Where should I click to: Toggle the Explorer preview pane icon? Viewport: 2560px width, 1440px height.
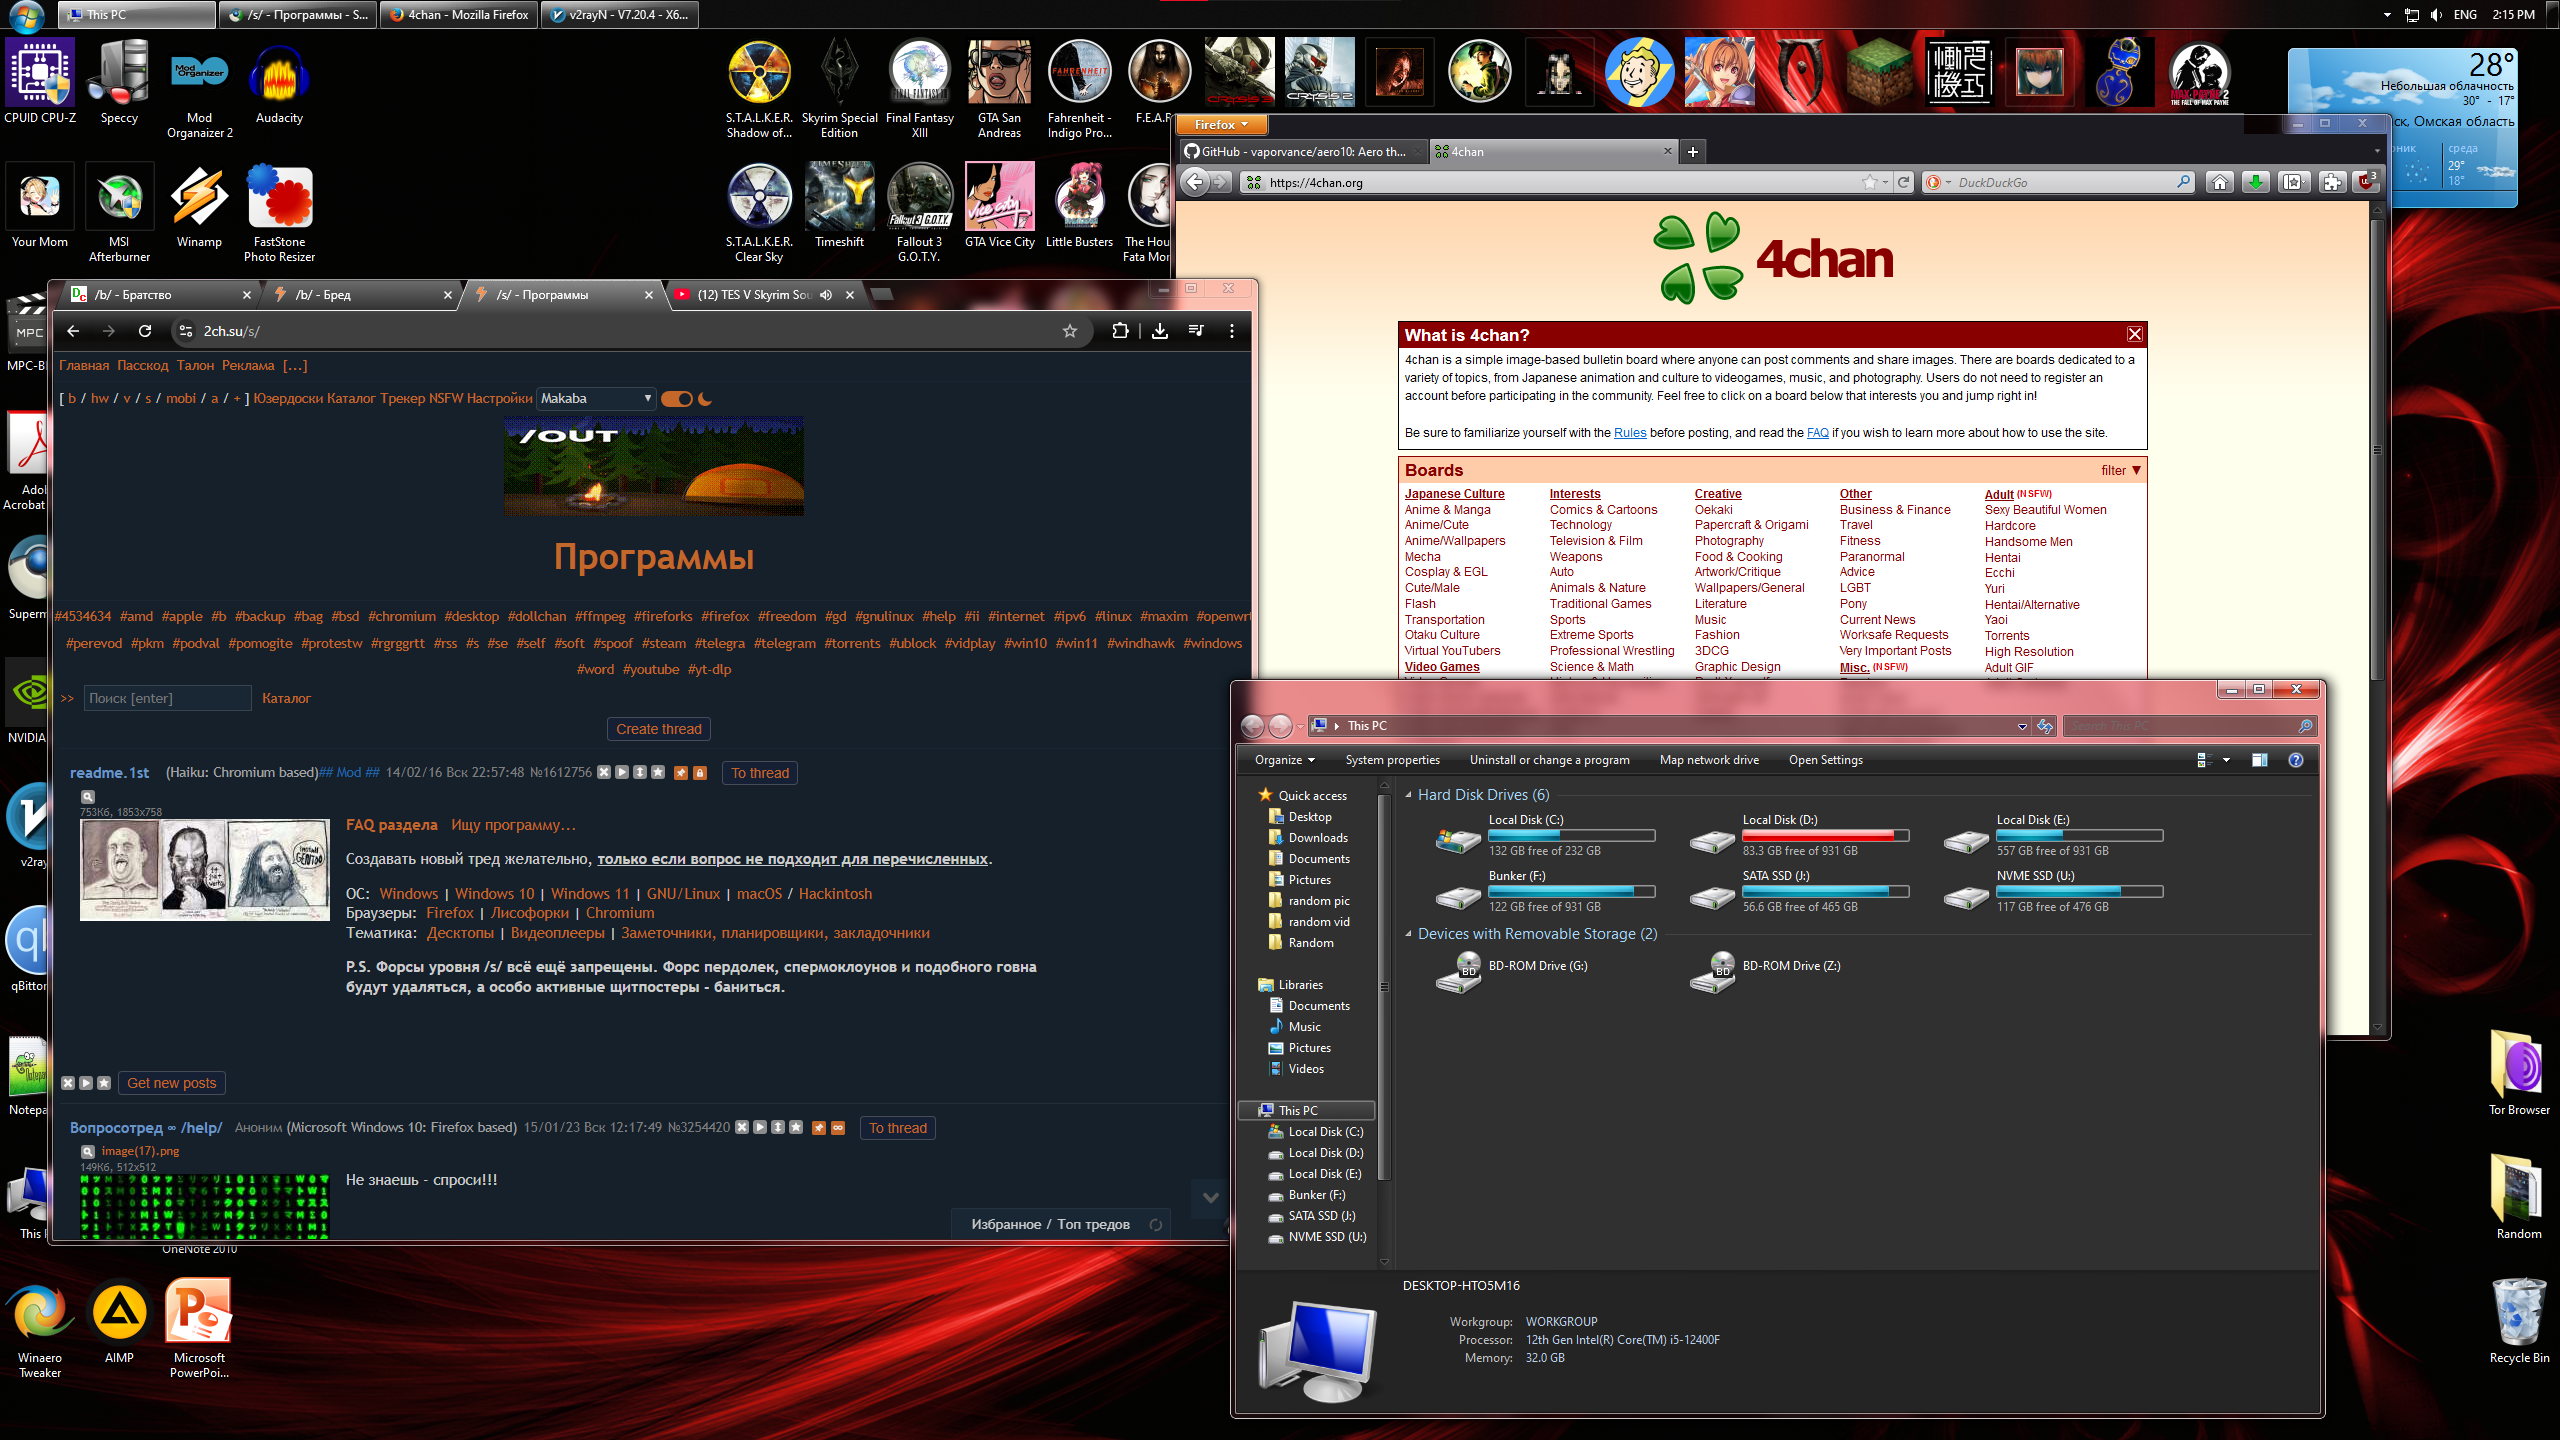(2259, 760)
